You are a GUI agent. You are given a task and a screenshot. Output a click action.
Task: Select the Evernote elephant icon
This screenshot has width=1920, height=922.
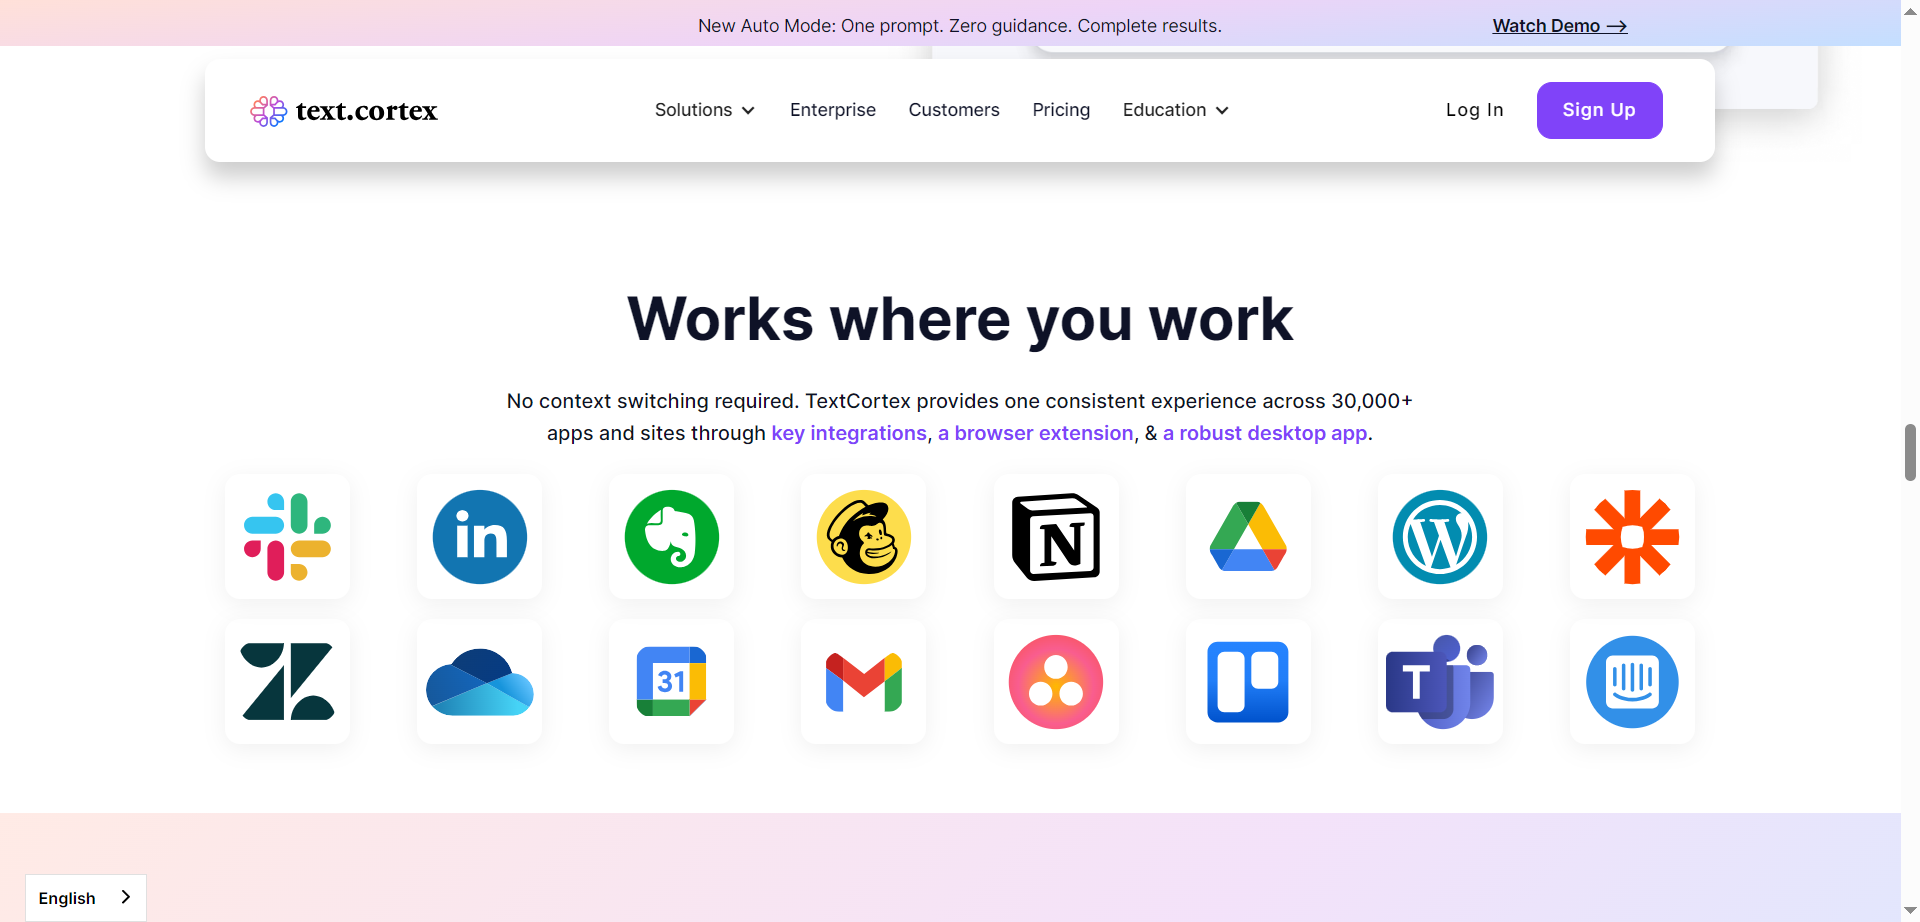(x=672, y=537)
